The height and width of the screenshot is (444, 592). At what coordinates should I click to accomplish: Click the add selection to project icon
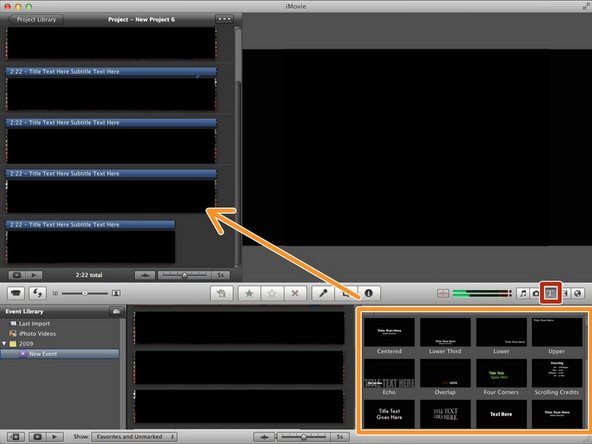point(221,293)
